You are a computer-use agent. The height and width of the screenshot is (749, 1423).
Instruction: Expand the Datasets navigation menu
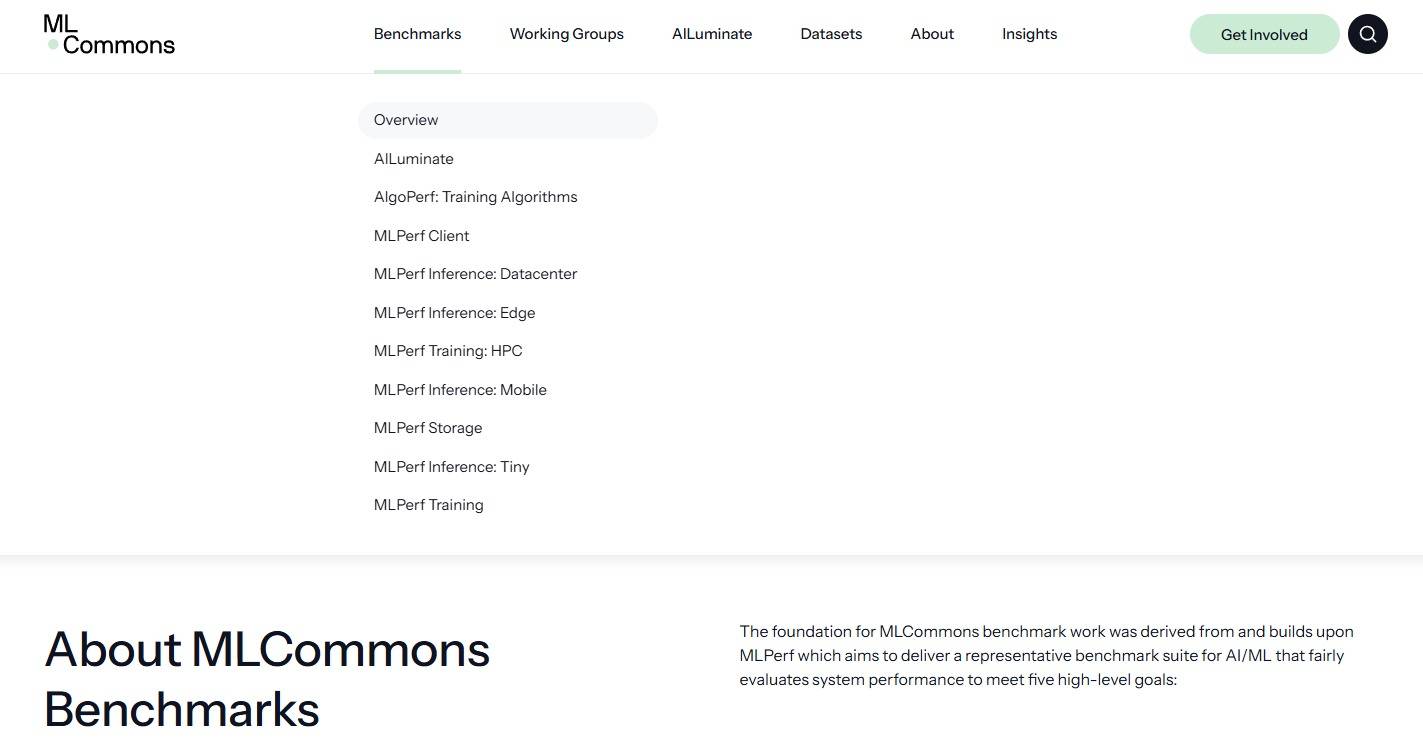tap(831, 34)
